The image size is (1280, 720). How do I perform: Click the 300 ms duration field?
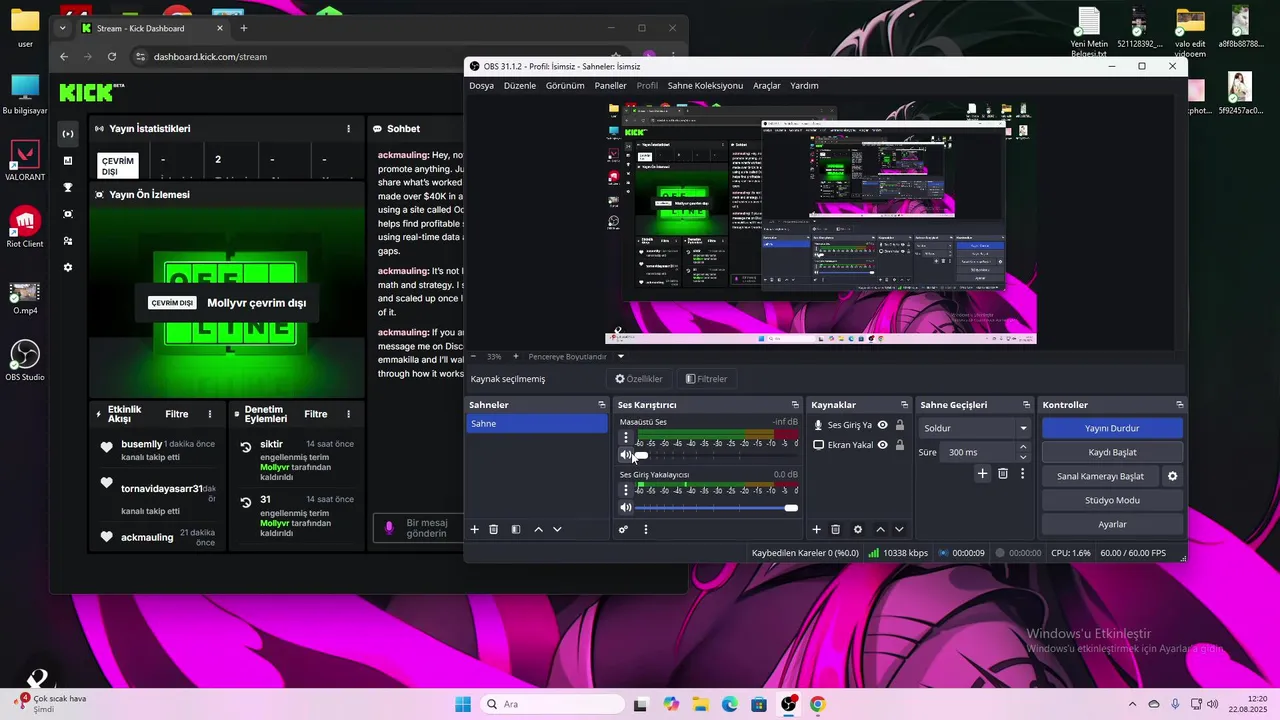click(x=978, y=452)
